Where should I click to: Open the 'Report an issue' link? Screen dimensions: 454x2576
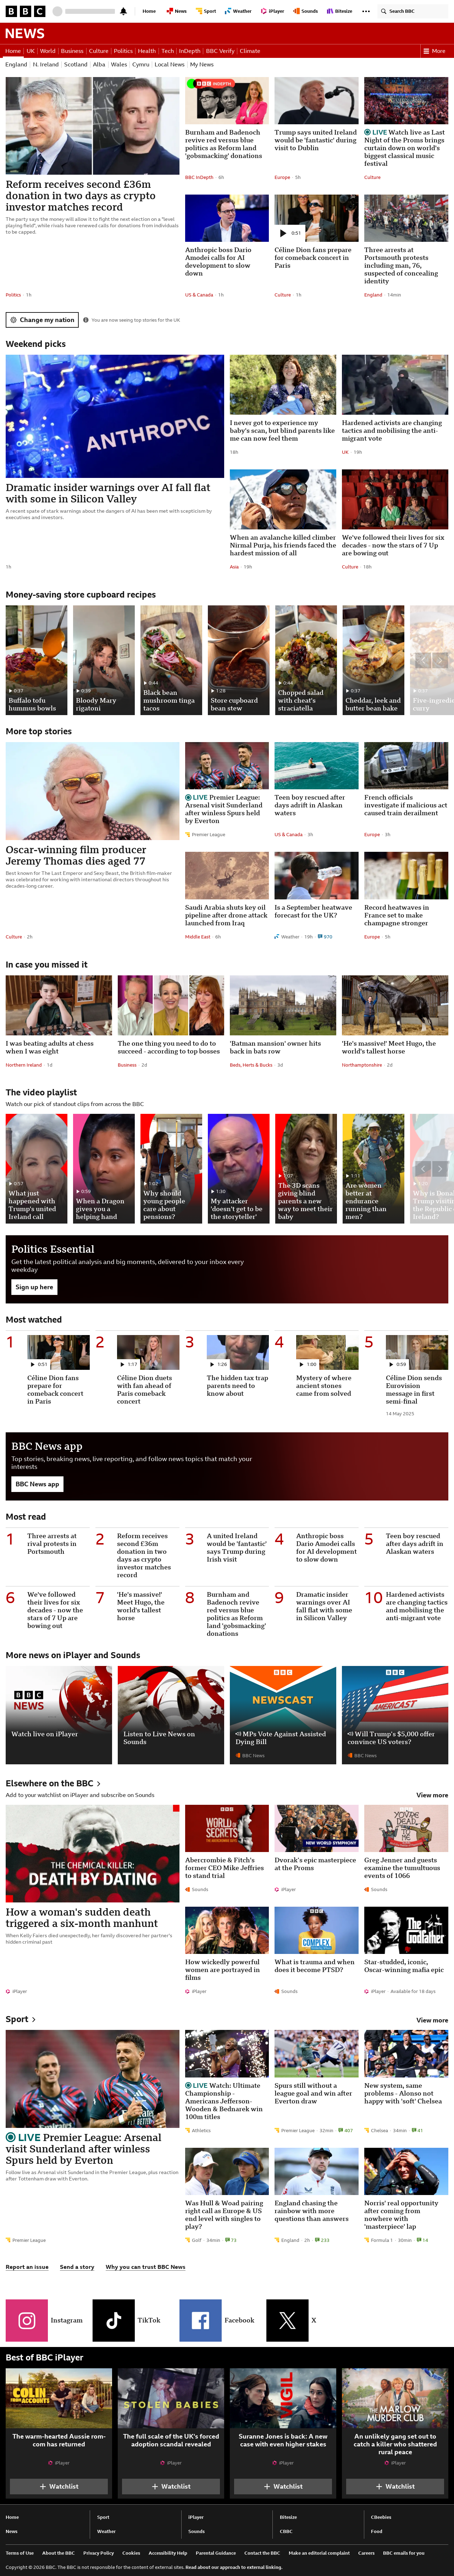[27, 2267]
